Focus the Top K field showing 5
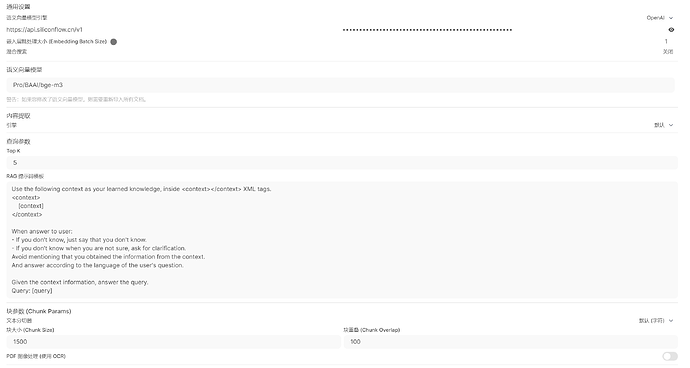This screenshot has width=690, height=368. pyautogui.click(x=342, y=163)
